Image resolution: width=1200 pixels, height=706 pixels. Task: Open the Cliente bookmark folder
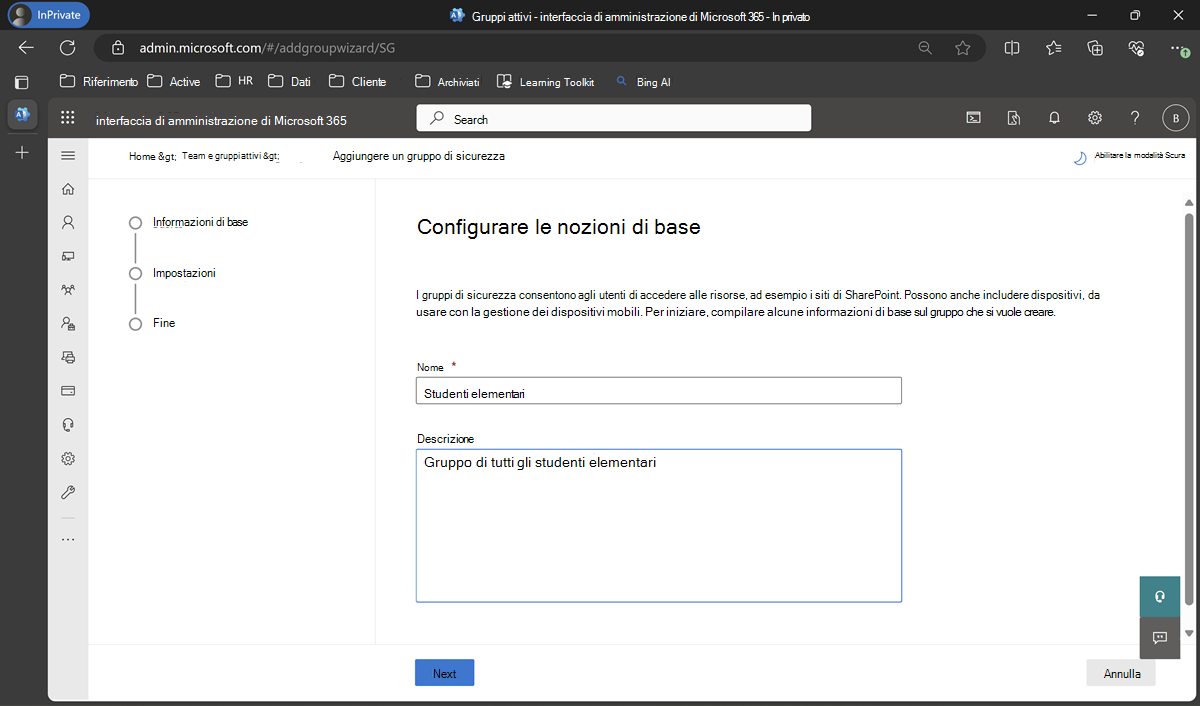(x=358, y=82)
